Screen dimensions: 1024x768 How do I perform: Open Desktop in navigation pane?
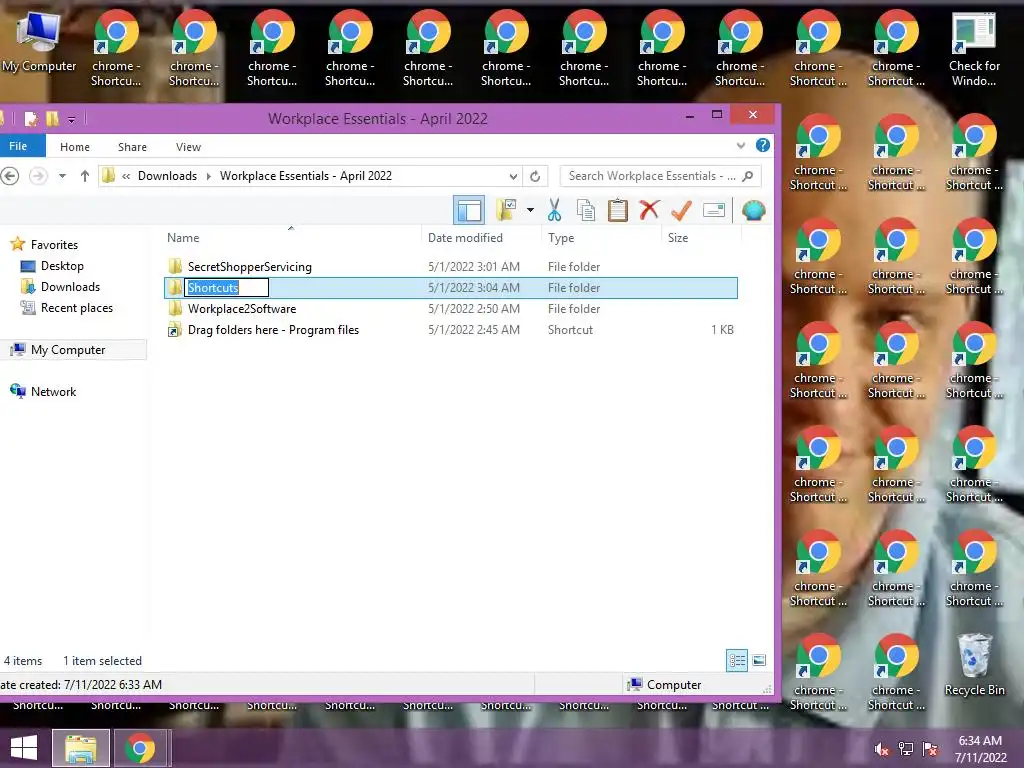click(x=62, y=266)
